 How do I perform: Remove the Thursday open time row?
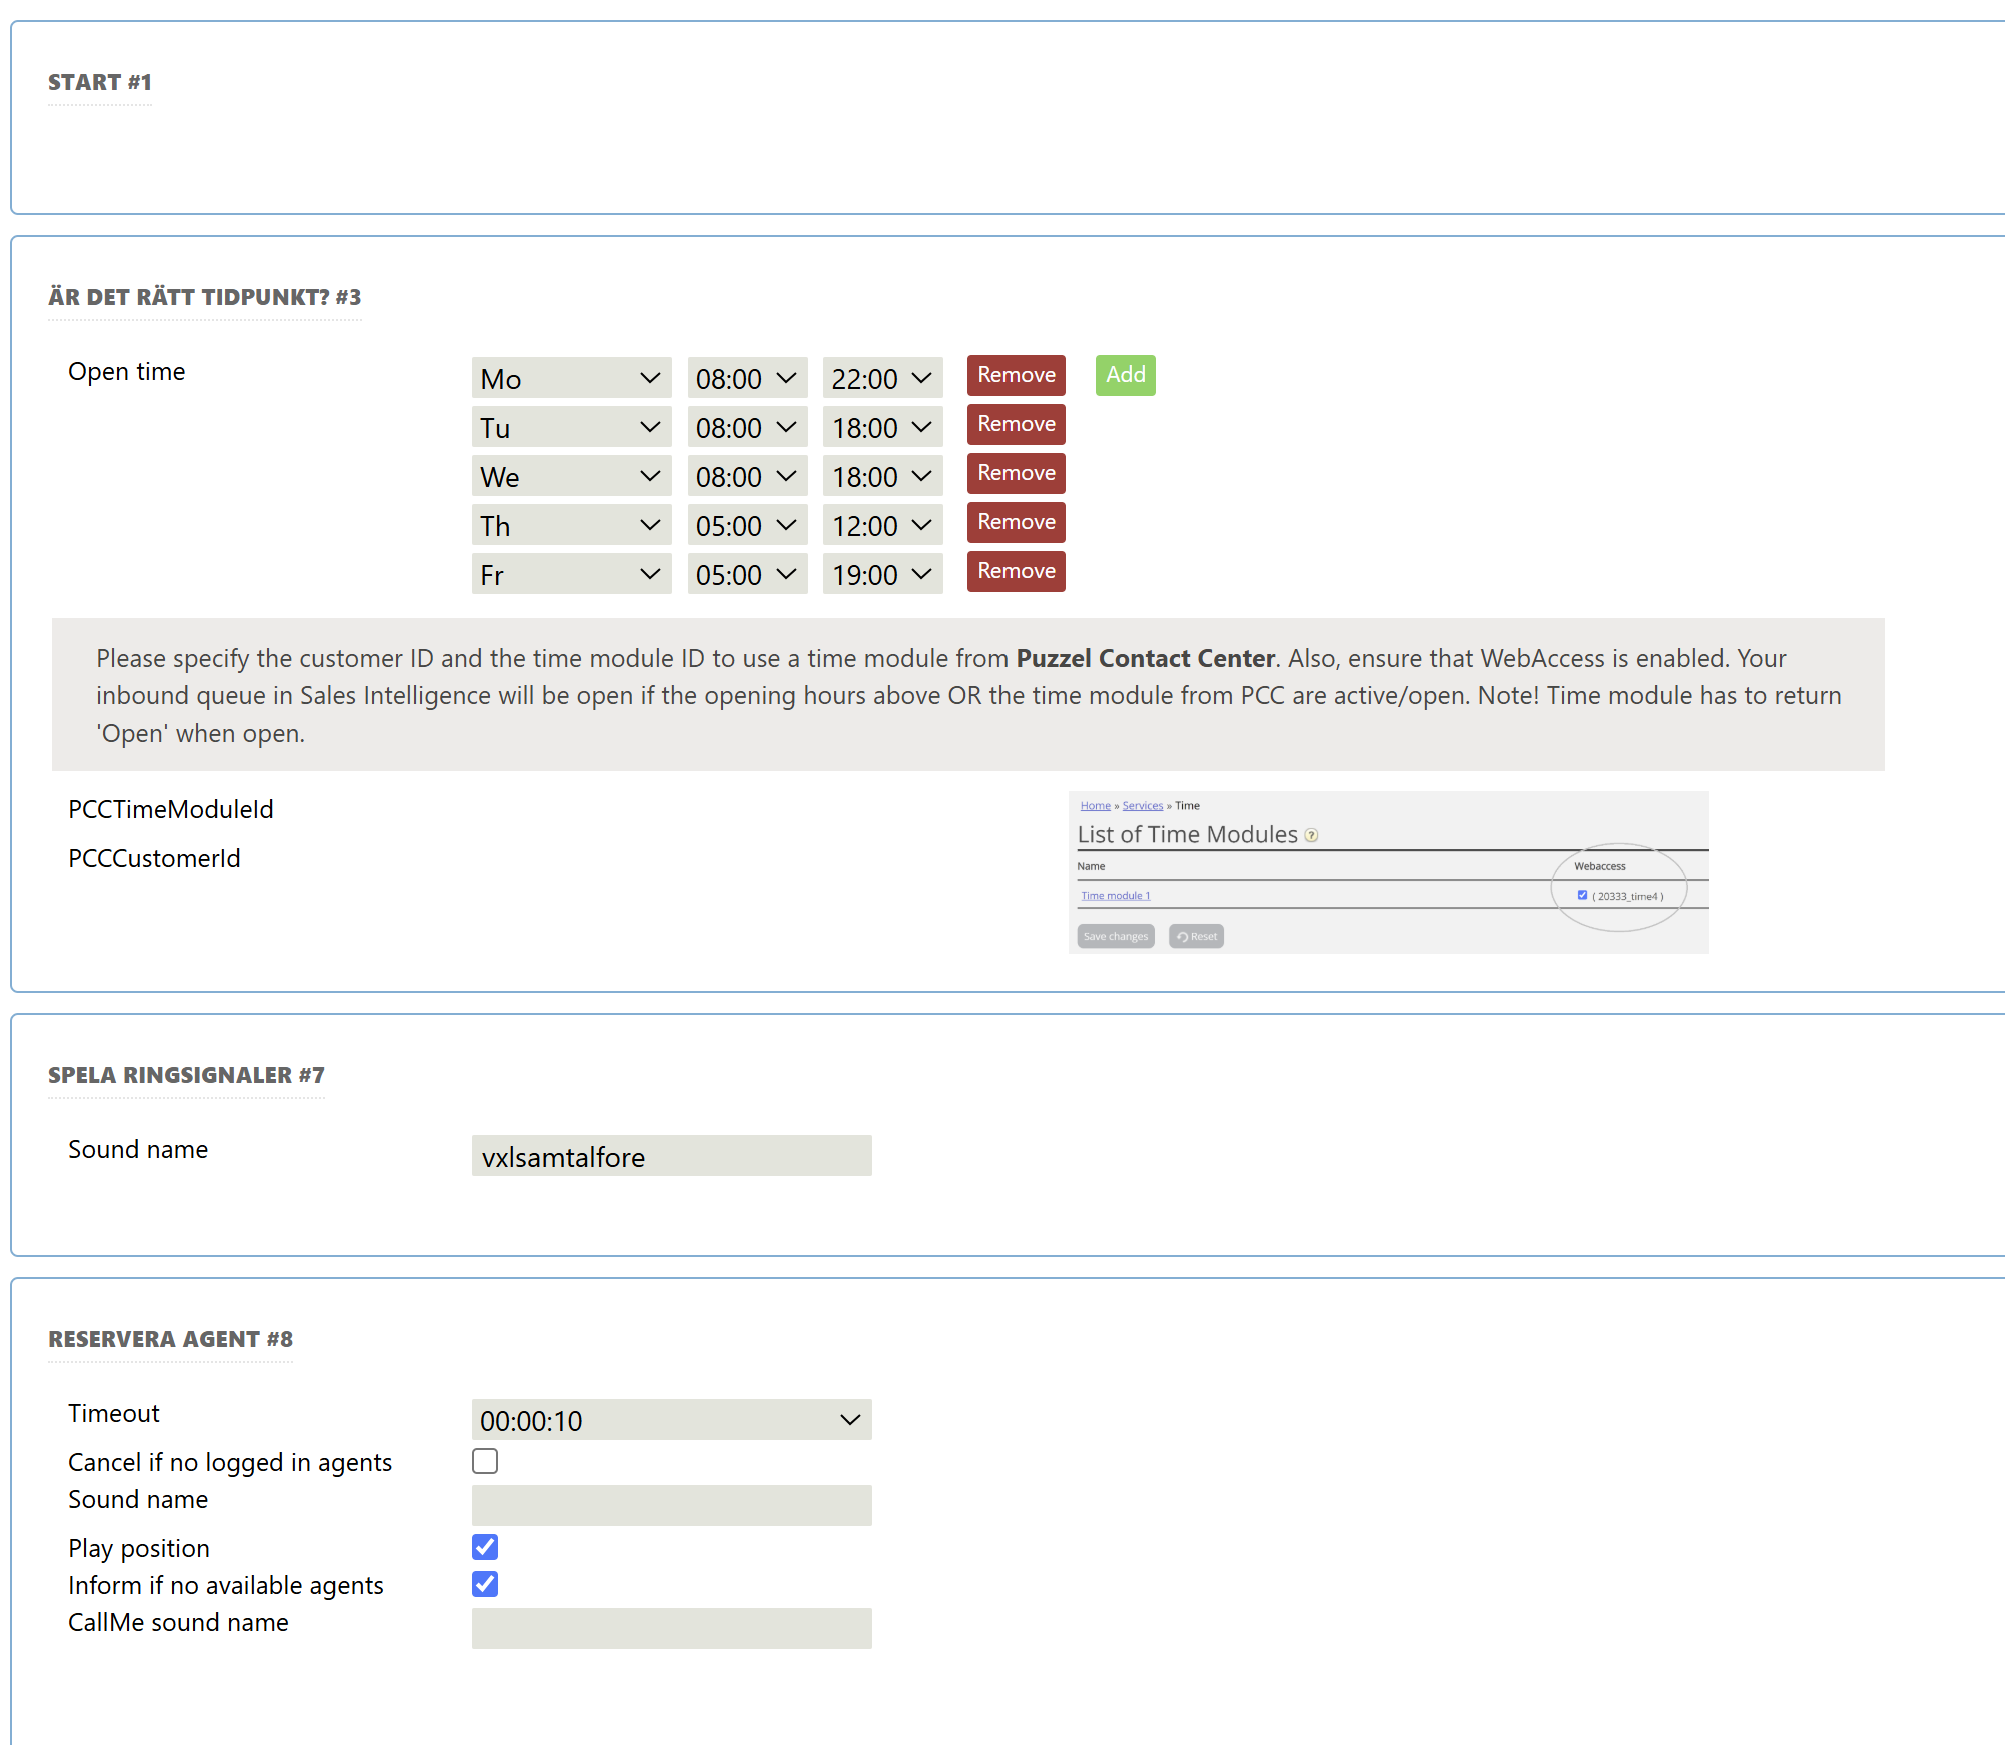1015,522
